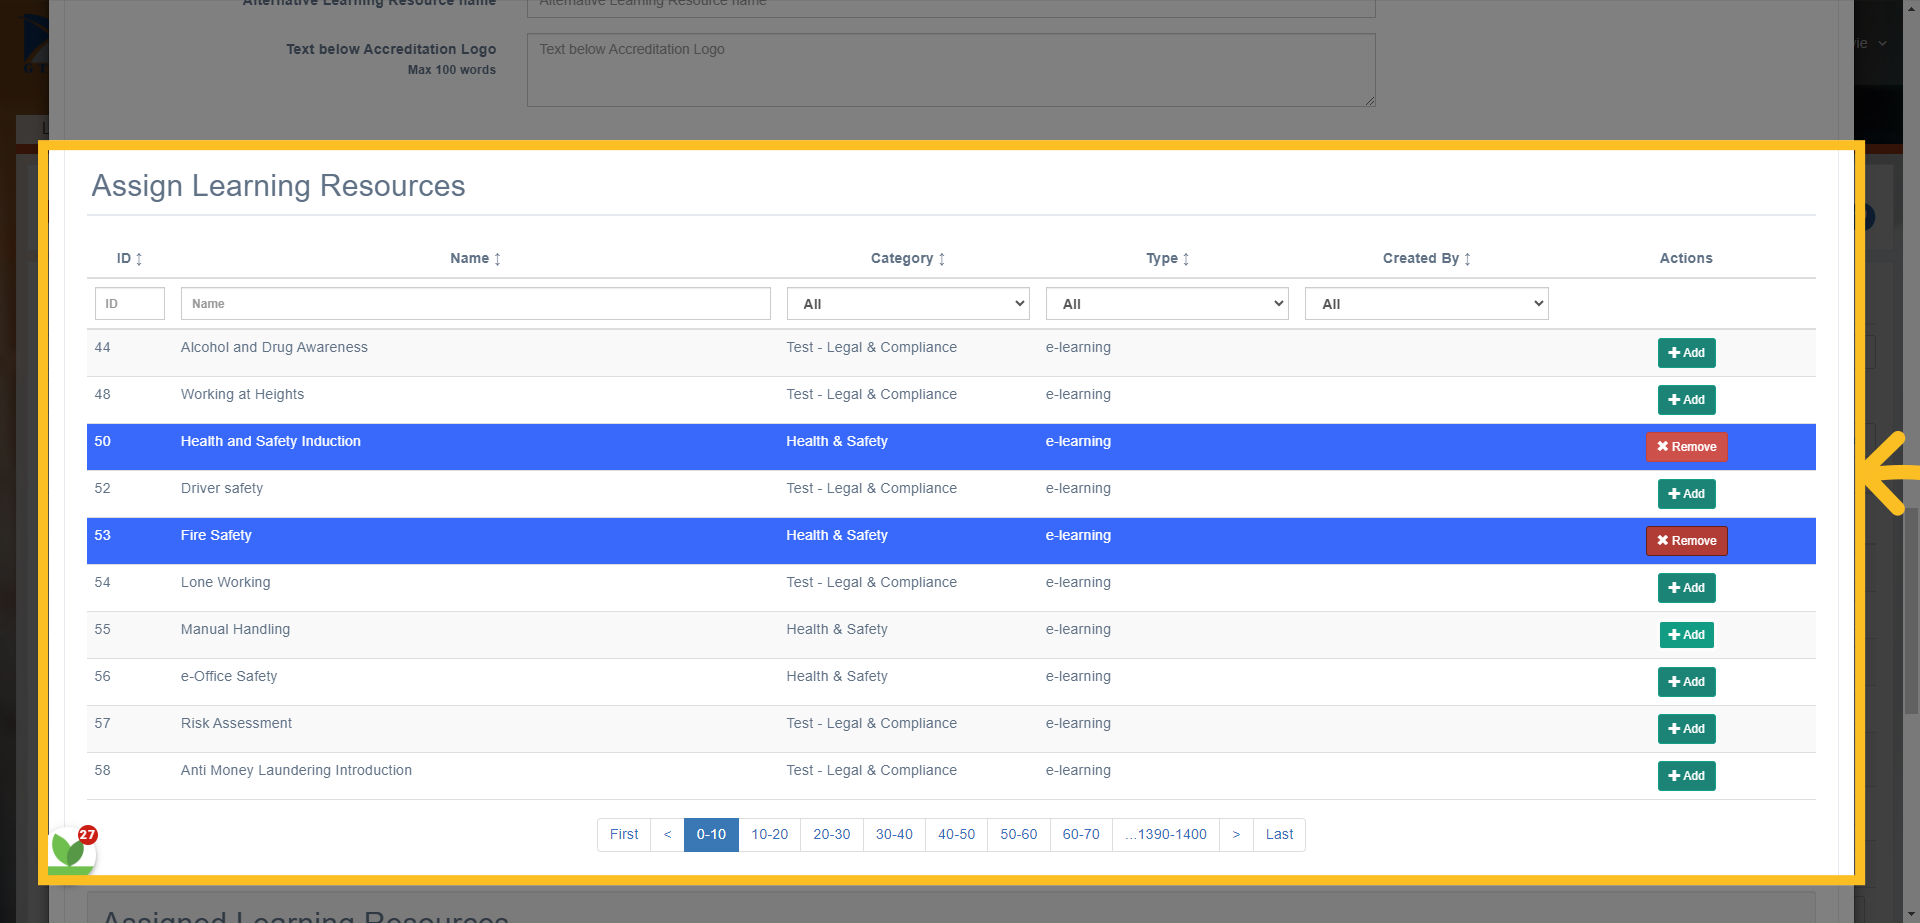Select the 30-40 pagination page

click(894, 835)
